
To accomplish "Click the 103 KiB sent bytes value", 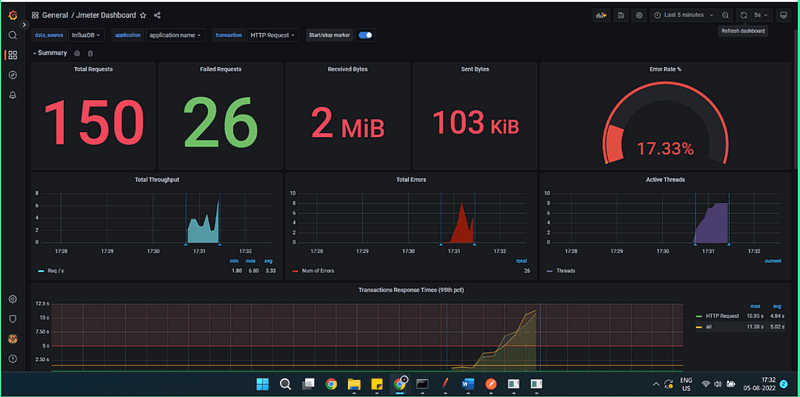I will pyautogui.click(x=476, y=122).
